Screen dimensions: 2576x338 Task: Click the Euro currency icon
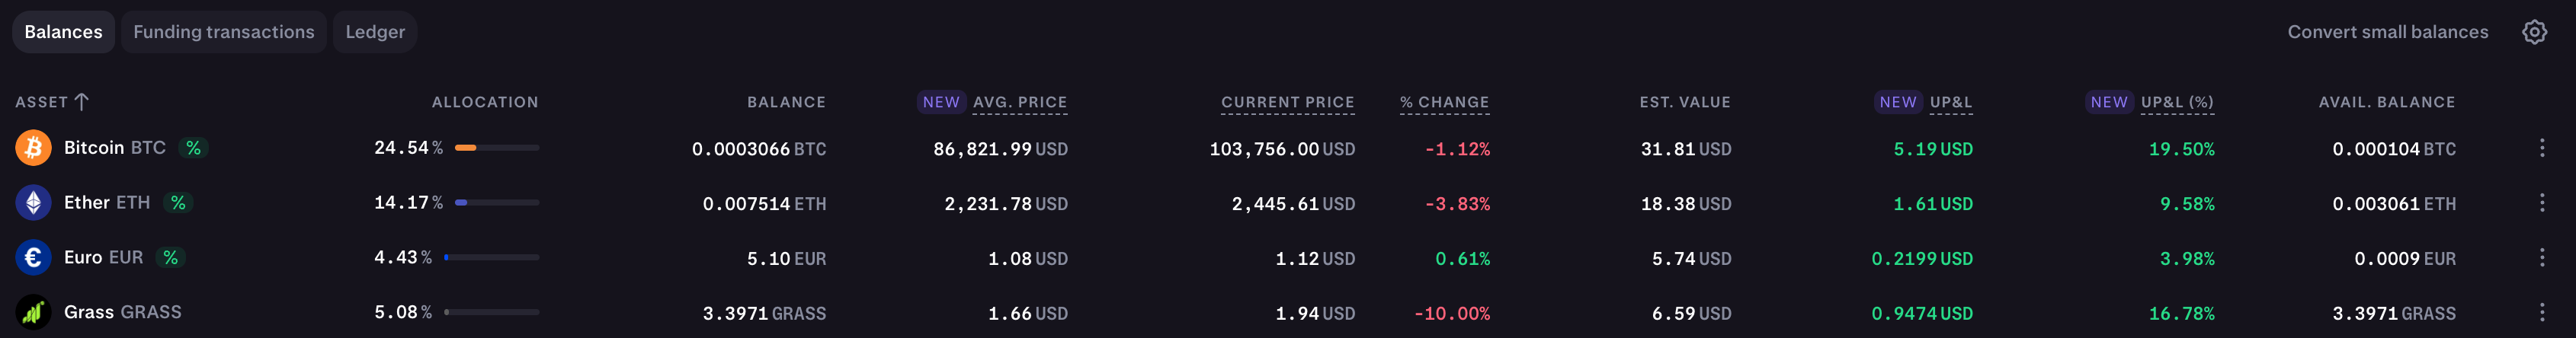(x=33, y=258)
